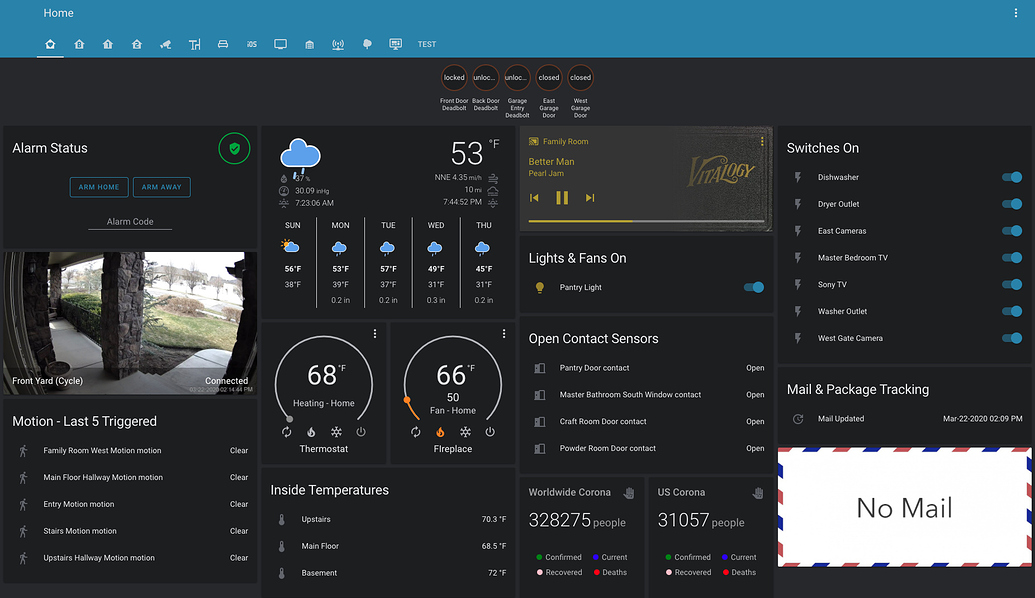Select the camera tab in top navigation
Image resolution: width=1035 pixels, height=598 pixels.
[166, 44]
